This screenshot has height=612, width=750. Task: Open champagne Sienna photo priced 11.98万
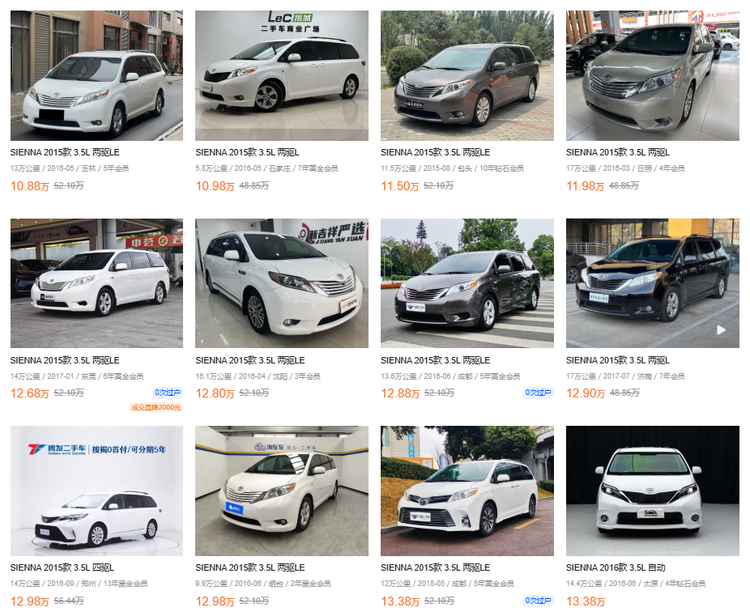coord(652,76)
